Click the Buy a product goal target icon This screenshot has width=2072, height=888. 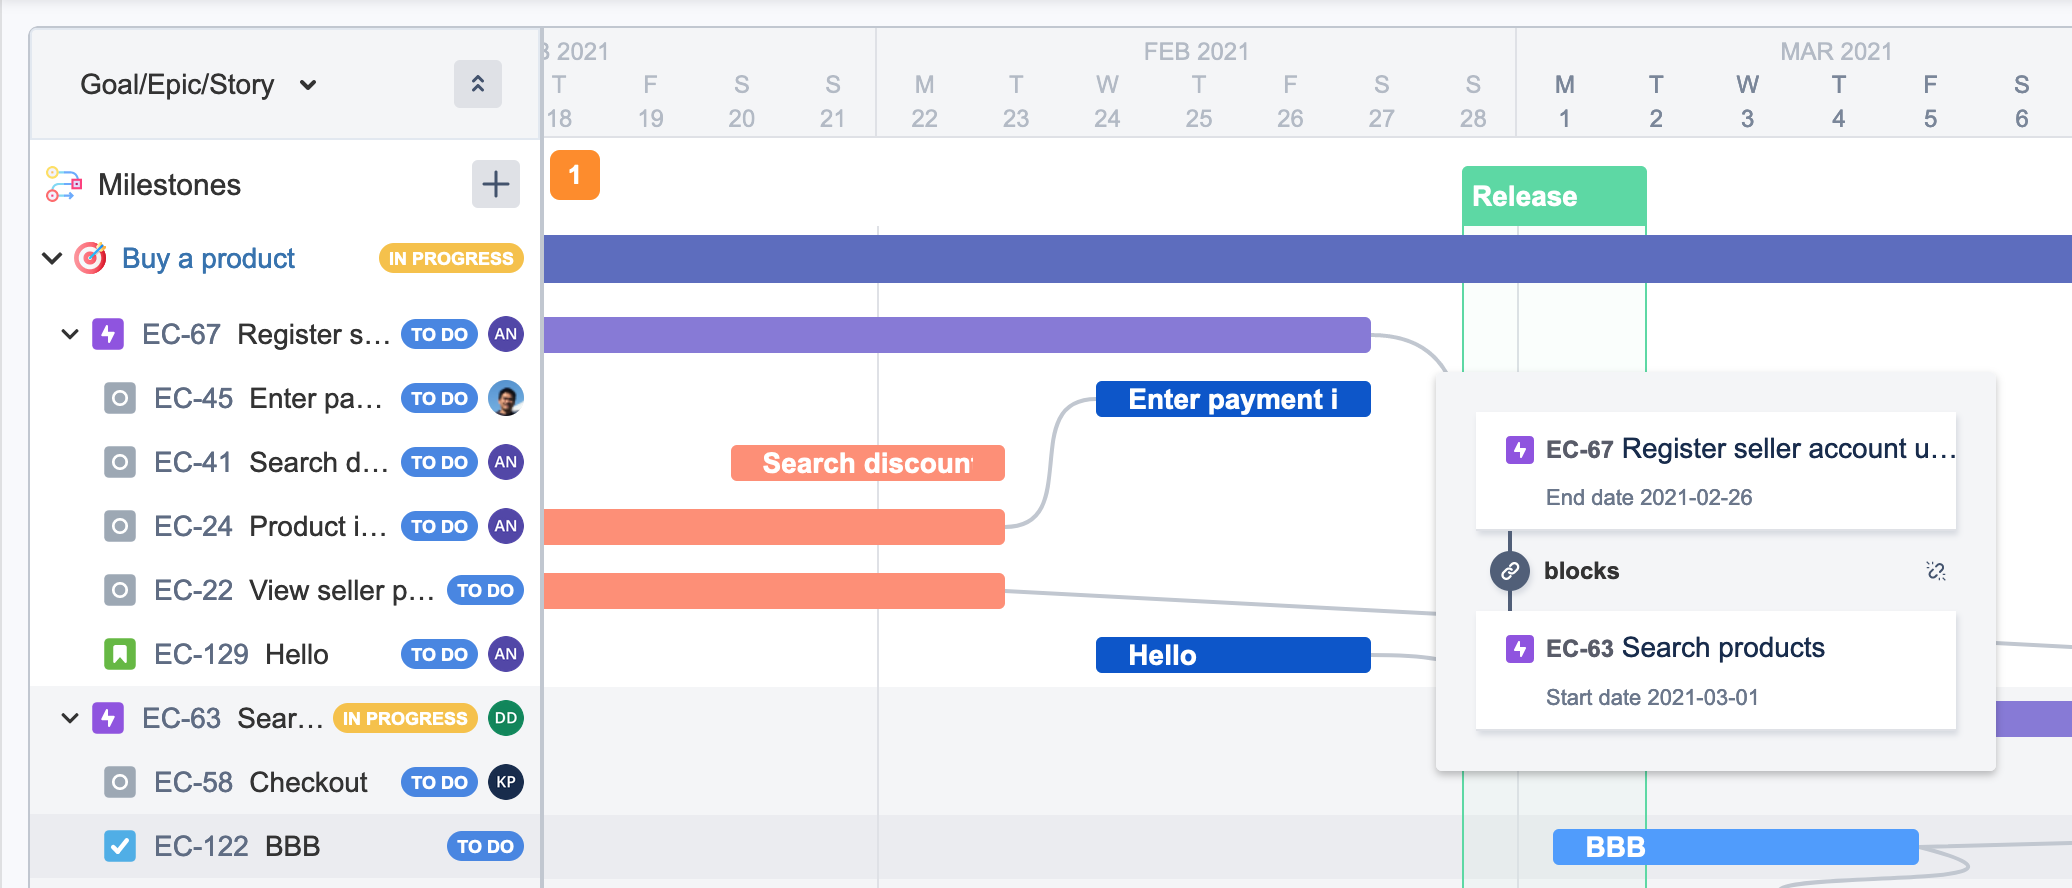[x=91, y=258]
